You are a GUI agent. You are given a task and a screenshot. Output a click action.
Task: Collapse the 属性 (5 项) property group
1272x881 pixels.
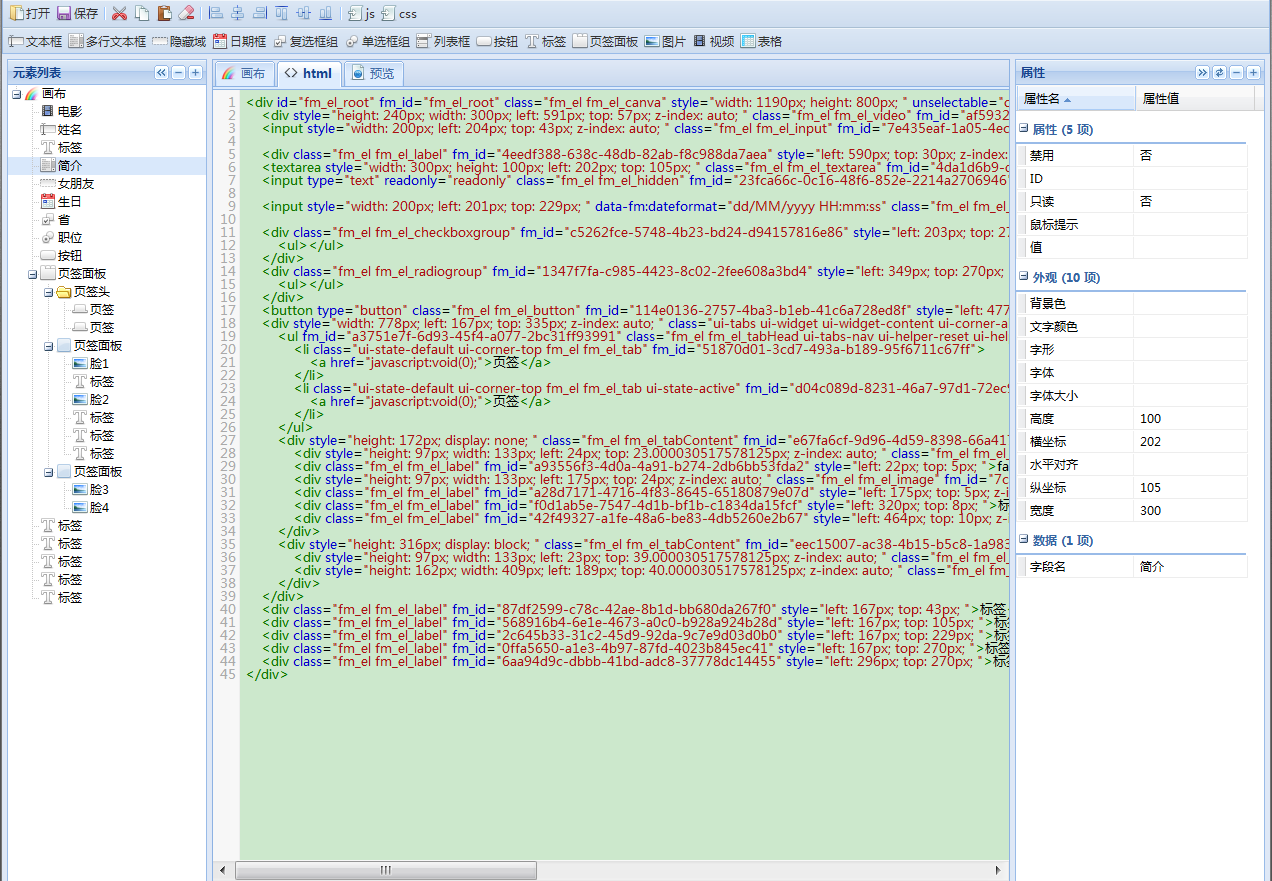pyautogui.click(x=1024, y=129)
